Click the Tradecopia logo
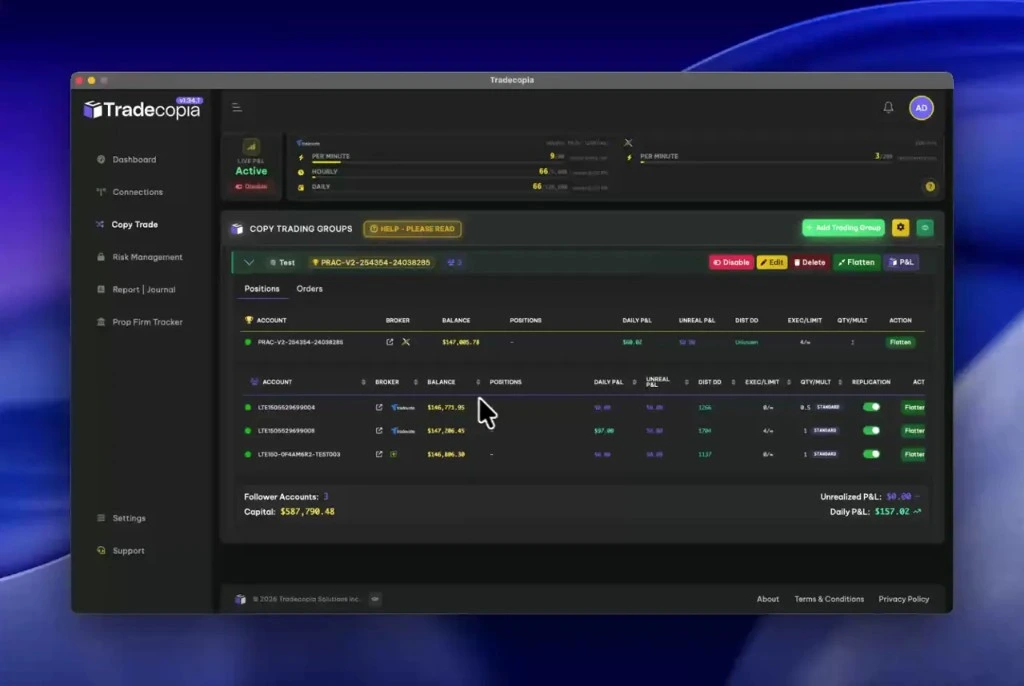Viewport: 1024px width, 686px height. coord(142,109)
